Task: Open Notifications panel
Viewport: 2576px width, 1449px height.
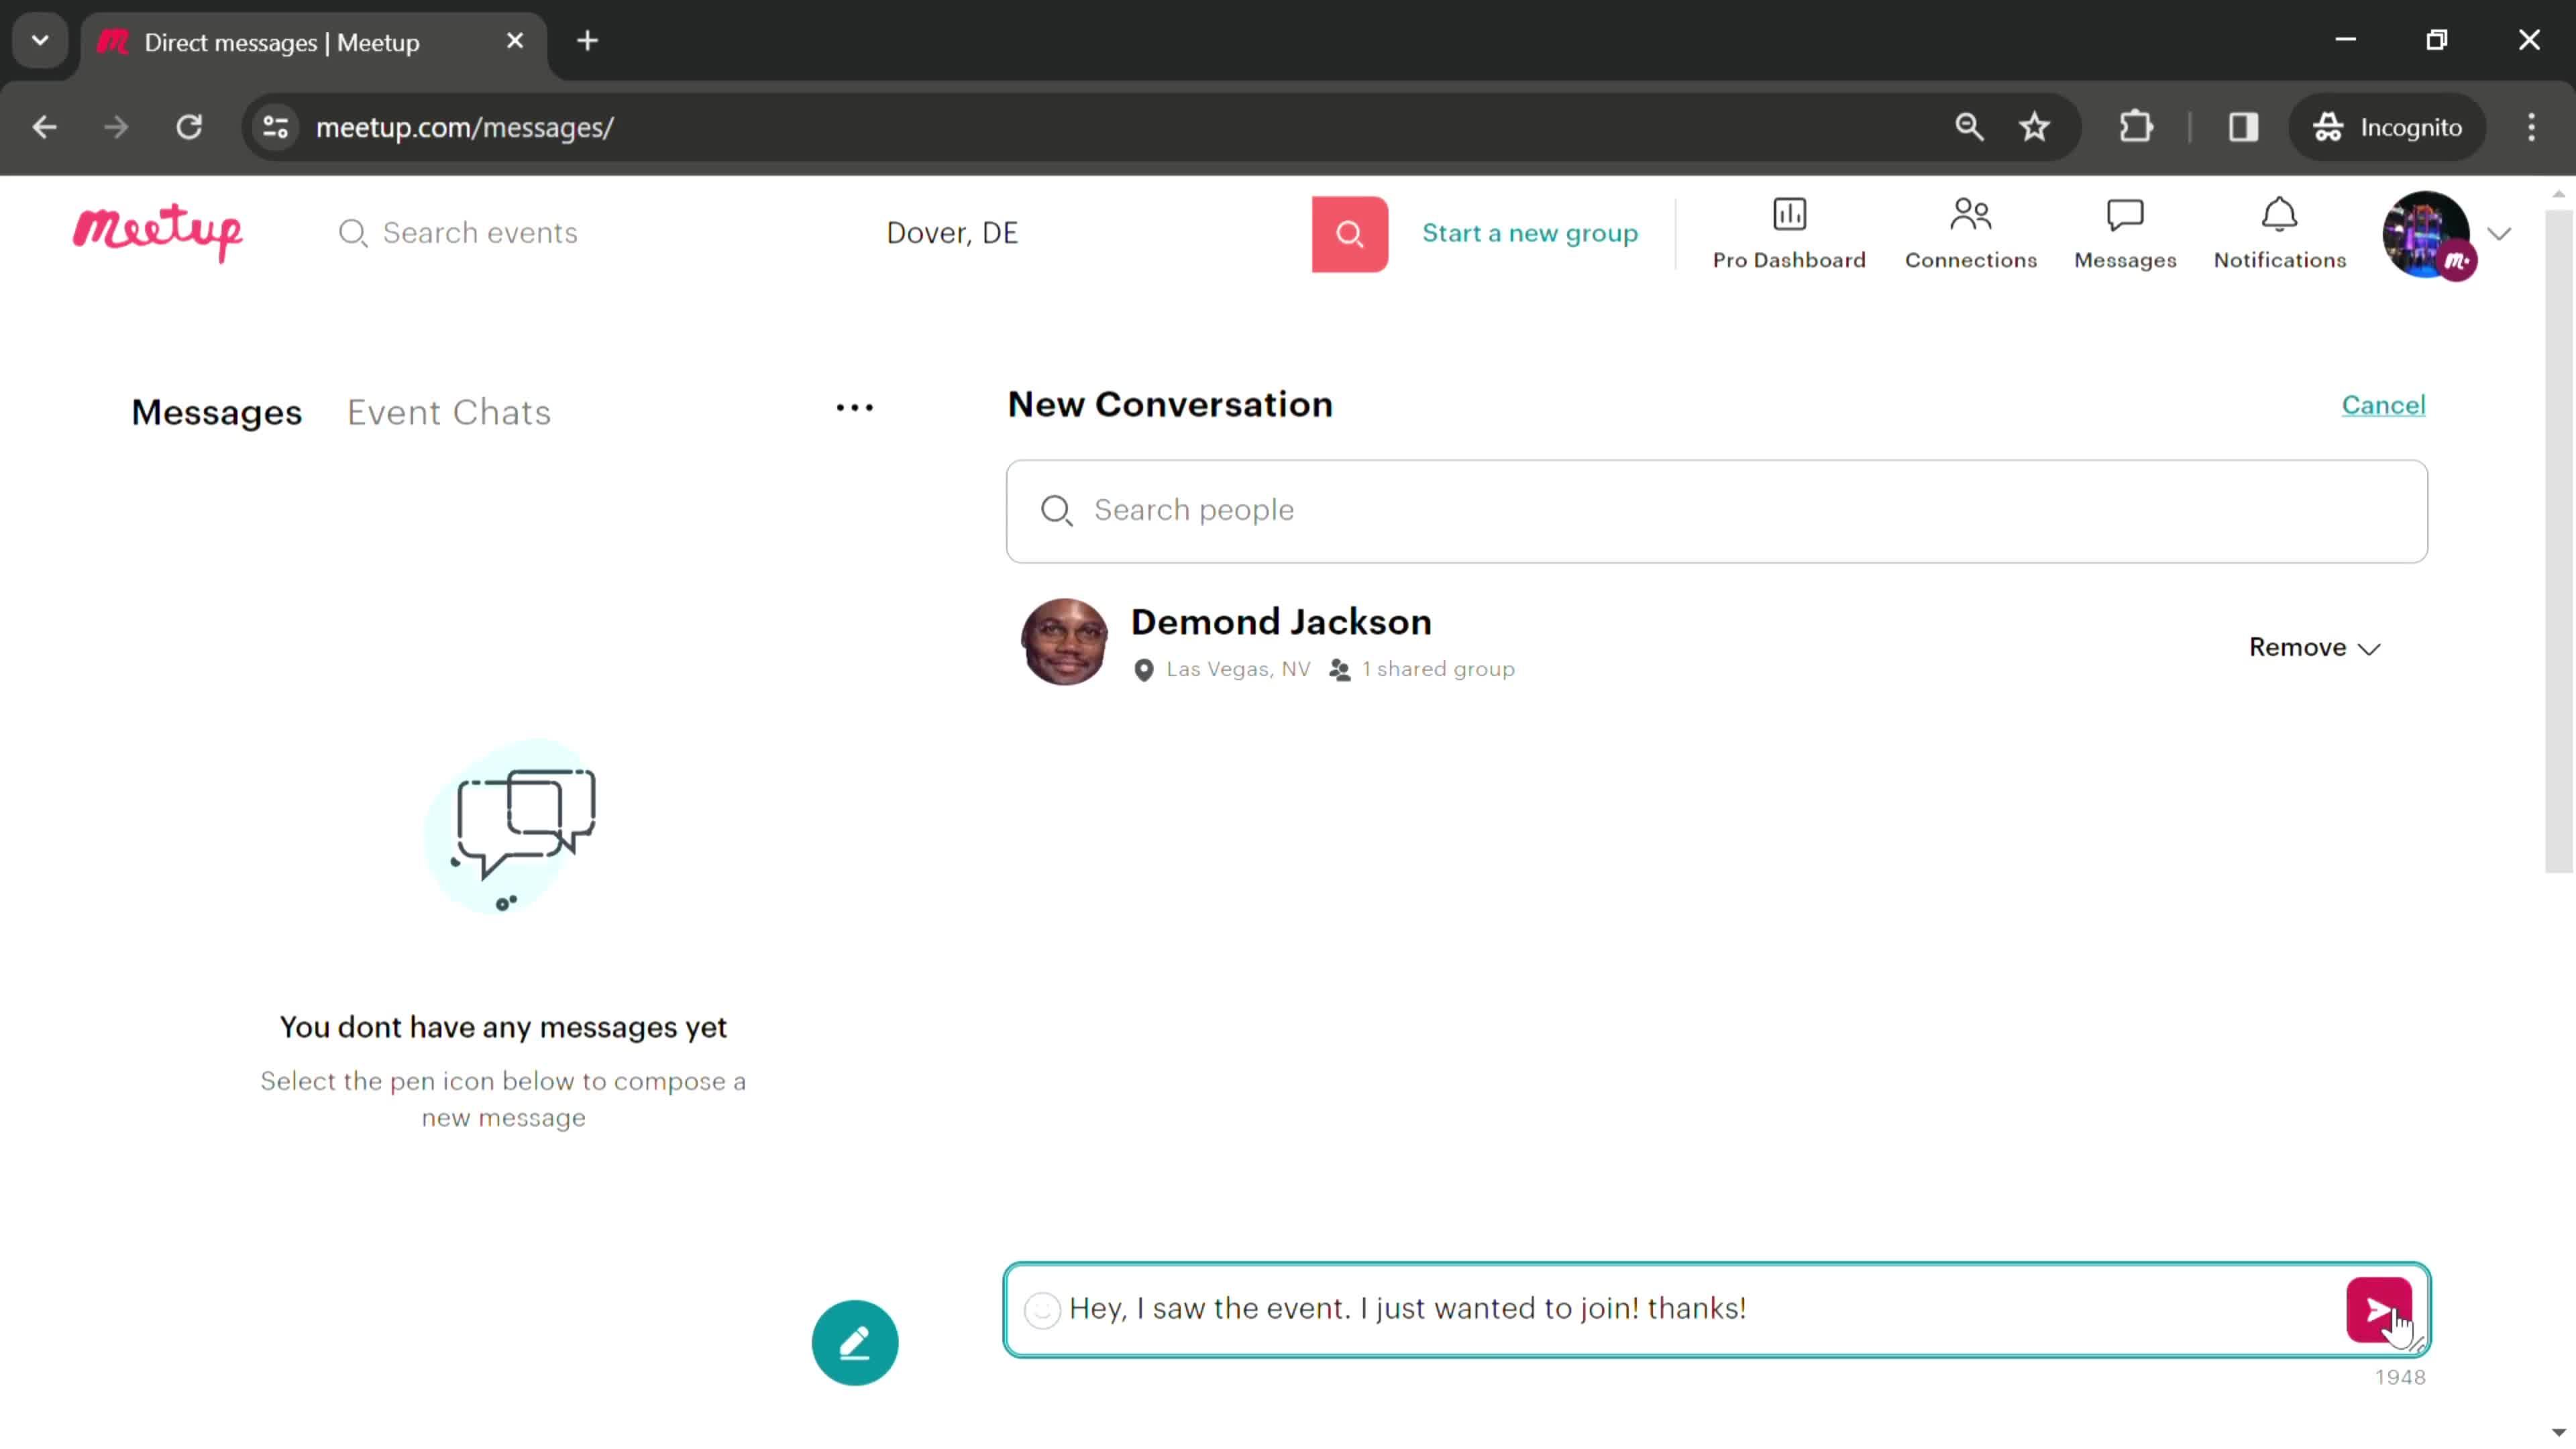Action: click(x=2279, y=231)
